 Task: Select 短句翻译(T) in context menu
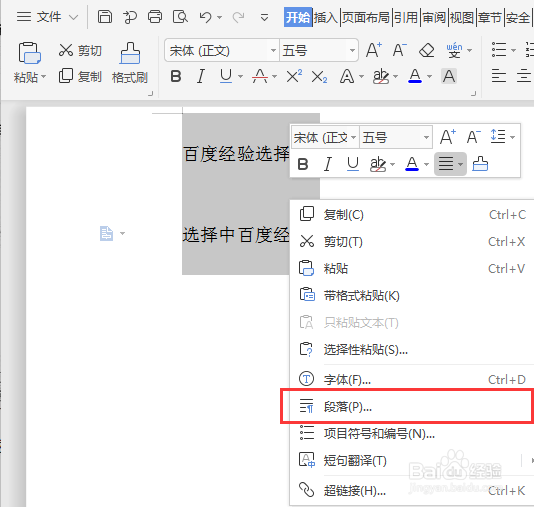[x=412, y=461]
